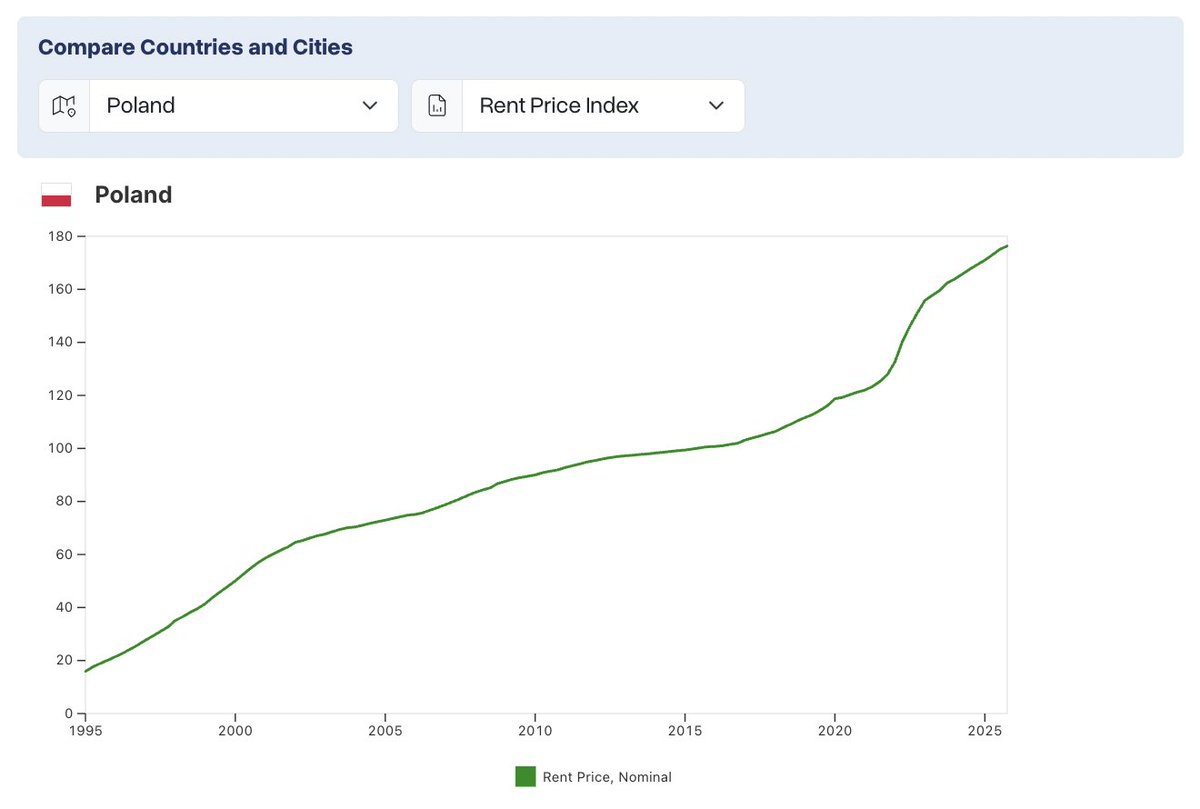Click the 2005 x-axis label

click(x=385, y=731)
